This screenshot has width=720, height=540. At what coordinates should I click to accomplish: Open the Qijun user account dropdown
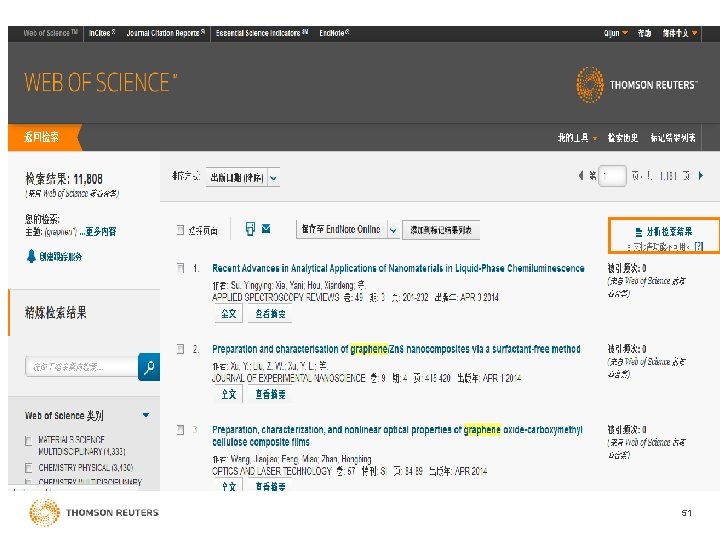pos(616,33)
